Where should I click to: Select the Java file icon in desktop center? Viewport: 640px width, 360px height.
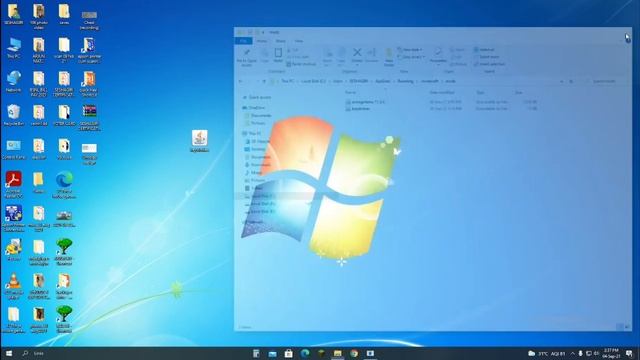[199, 141]
